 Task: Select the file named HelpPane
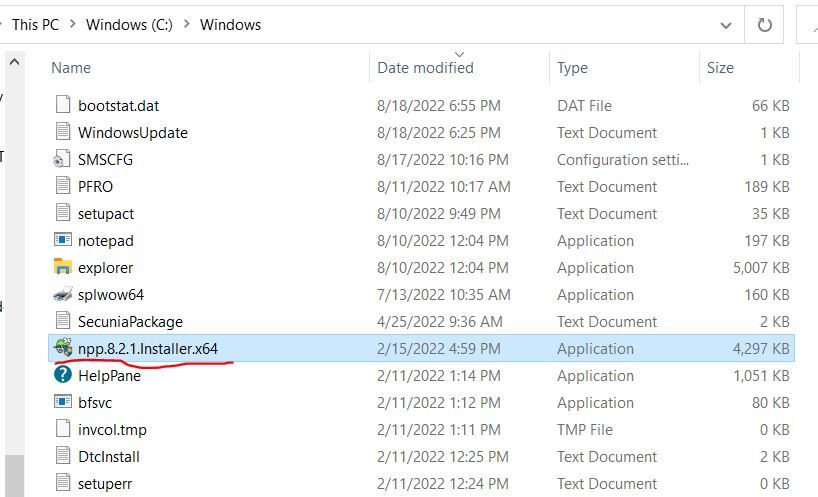(110, 376)
